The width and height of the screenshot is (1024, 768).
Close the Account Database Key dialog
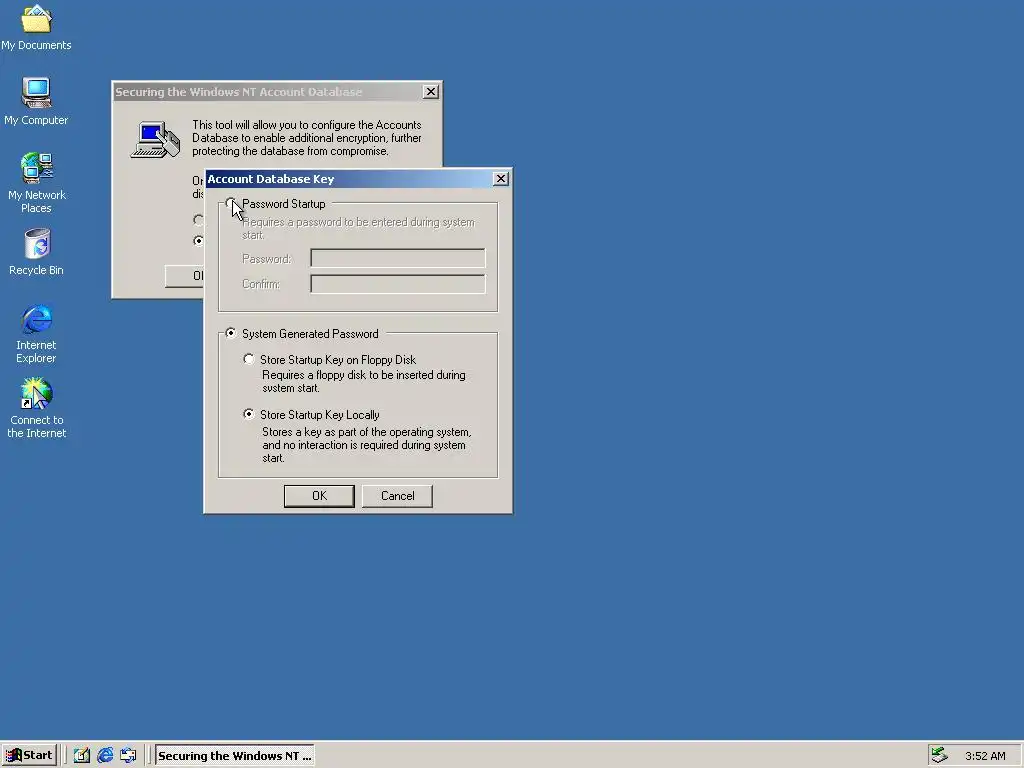click(501, 179)
